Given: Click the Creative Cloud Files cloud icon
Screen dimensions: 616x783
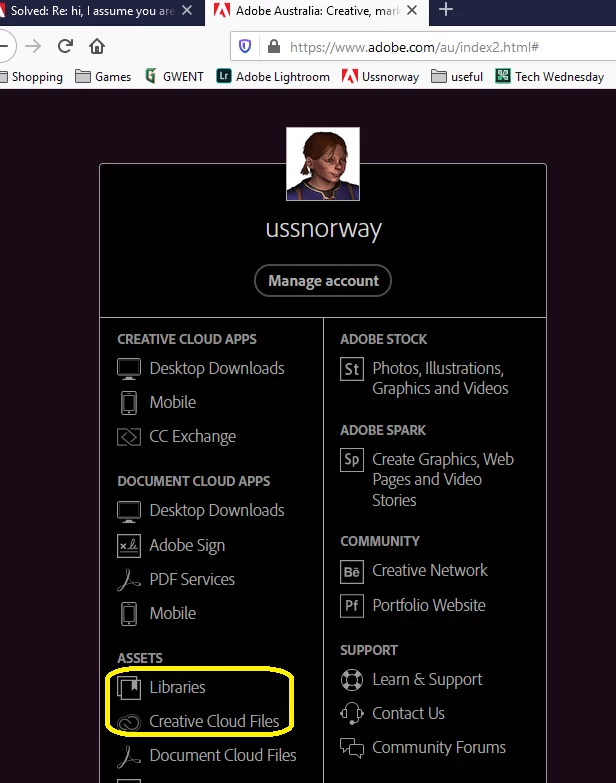Looking at the screenshot, I should click(x=129, y=722).
